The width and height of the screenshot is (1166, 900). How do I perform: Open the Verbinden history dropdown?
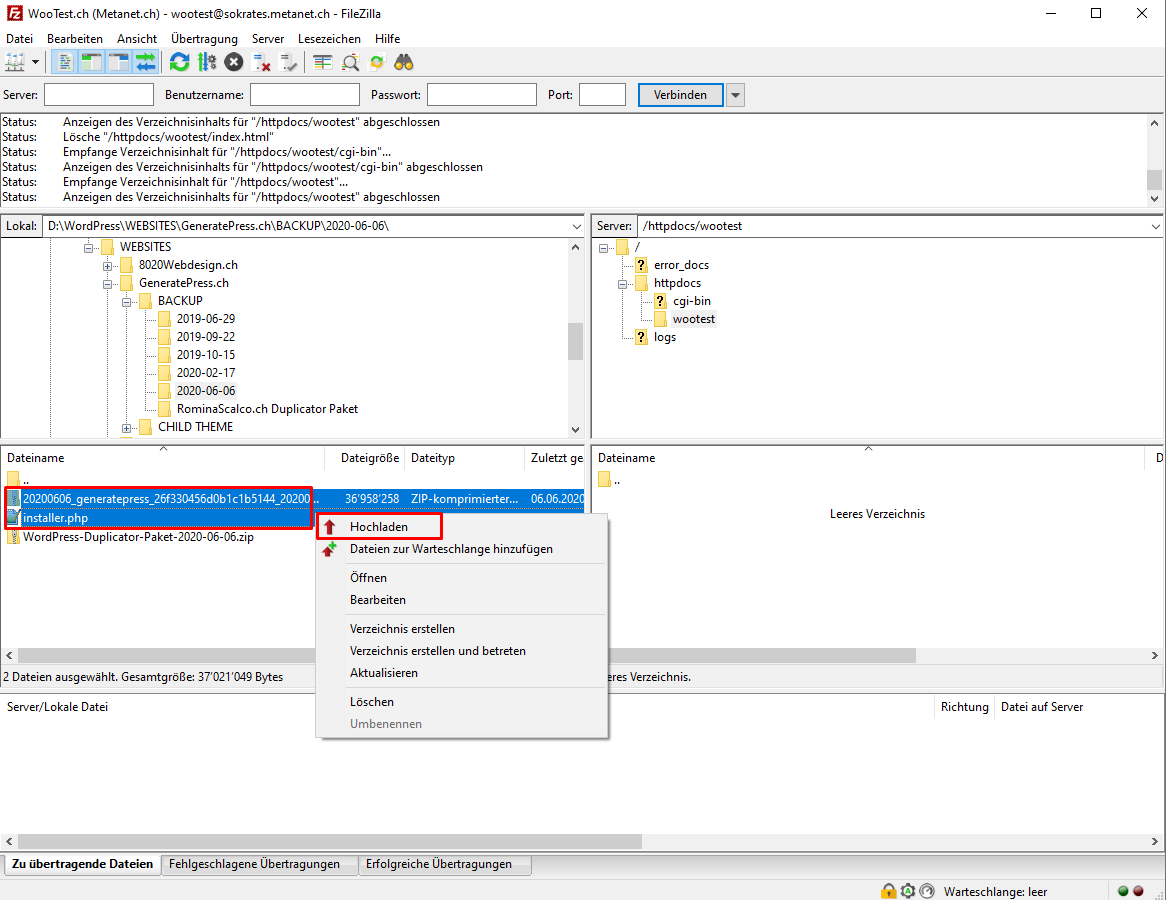tap(735, 94)
